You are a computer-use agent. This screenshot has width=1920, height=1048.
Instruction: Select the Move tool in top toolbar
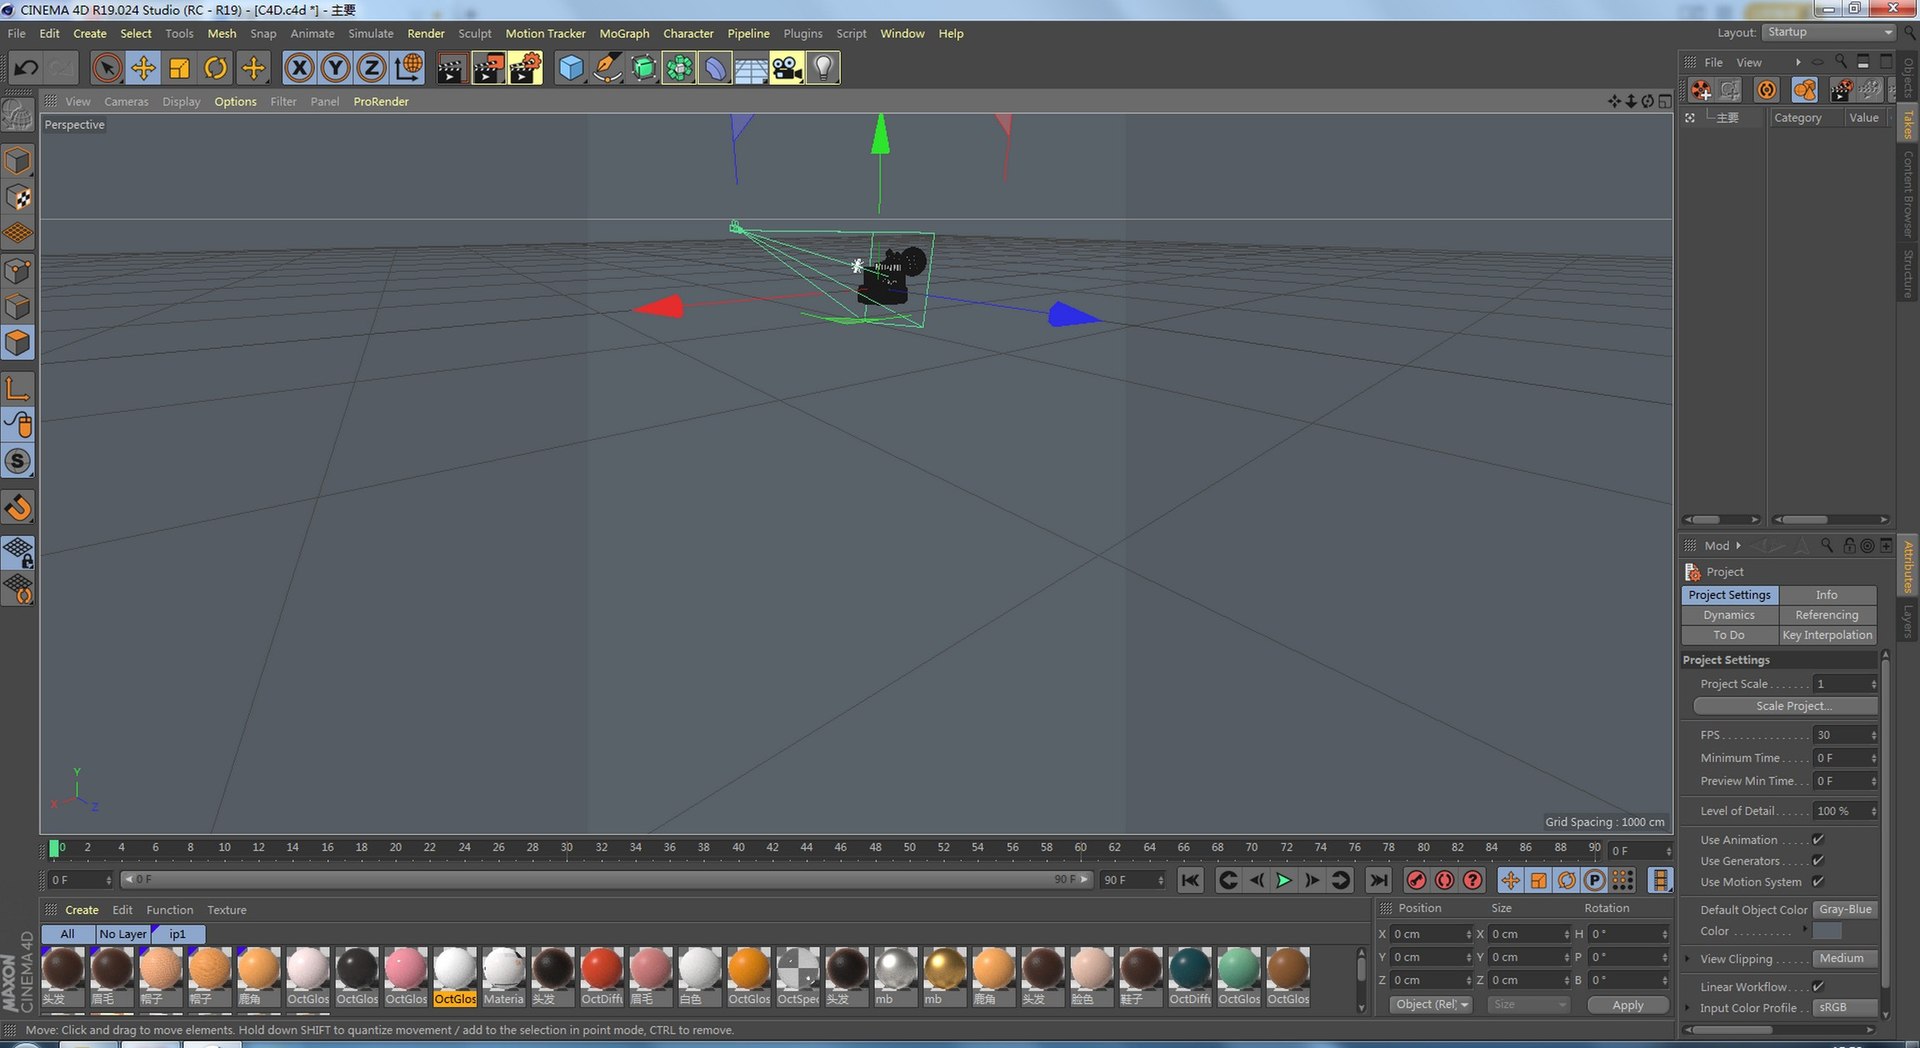click(143, 68)
